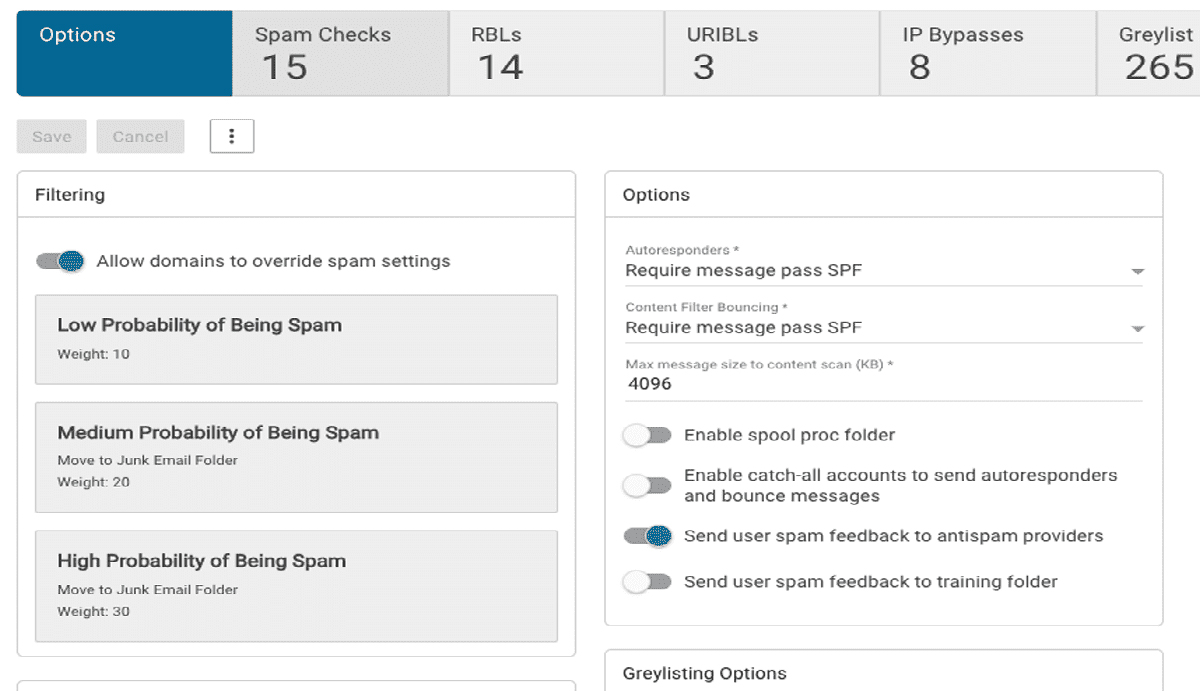Switch to the Spam Checks tab

[x=340, y=53]
